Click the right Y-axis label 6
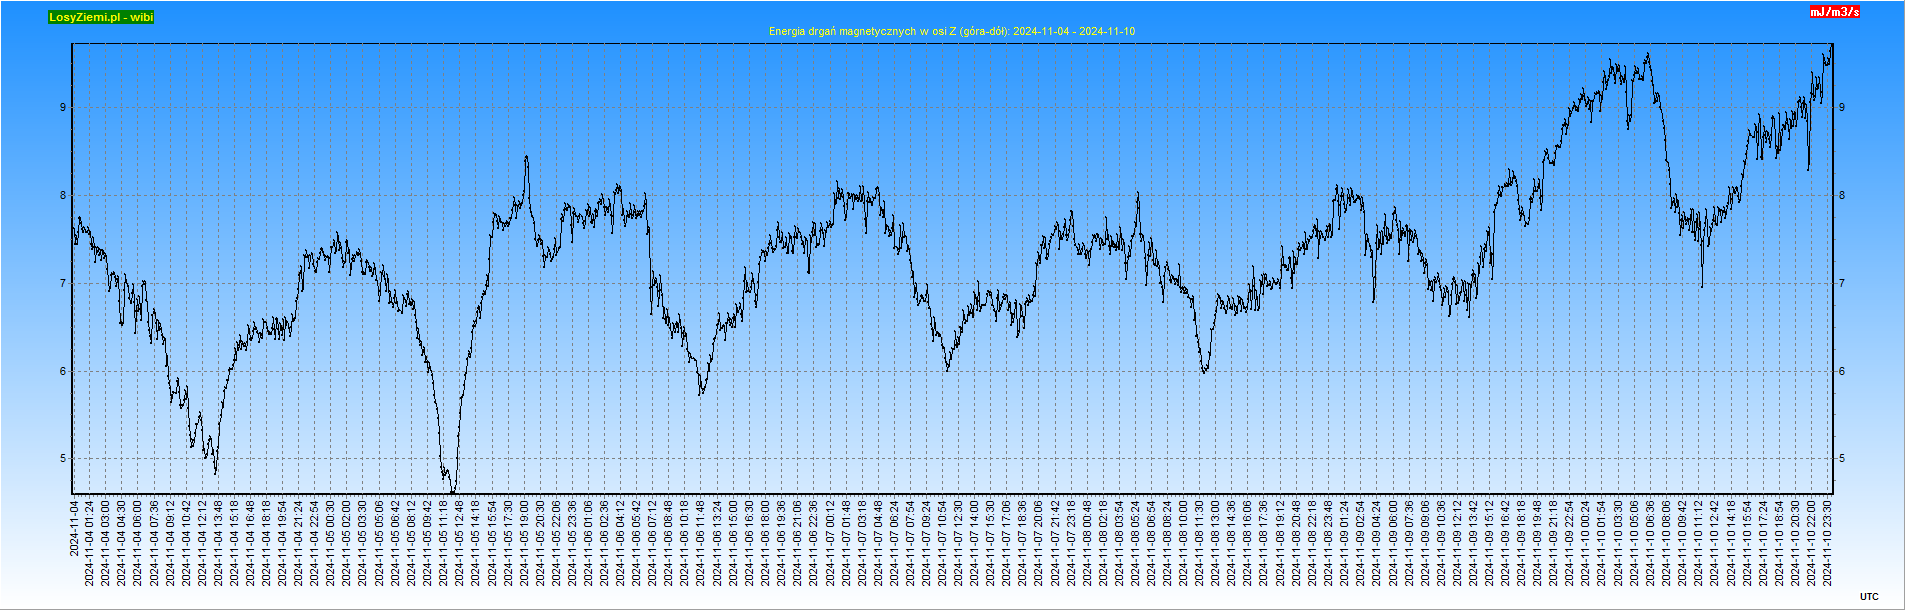 1842,371
